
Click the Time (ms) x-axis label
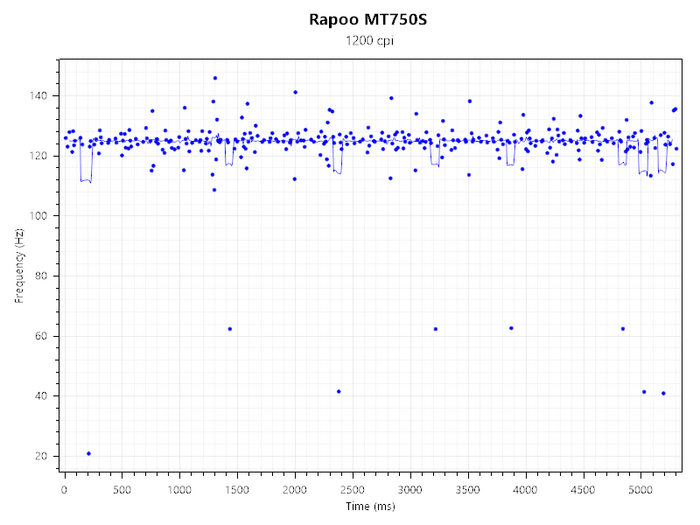[372, 507]
